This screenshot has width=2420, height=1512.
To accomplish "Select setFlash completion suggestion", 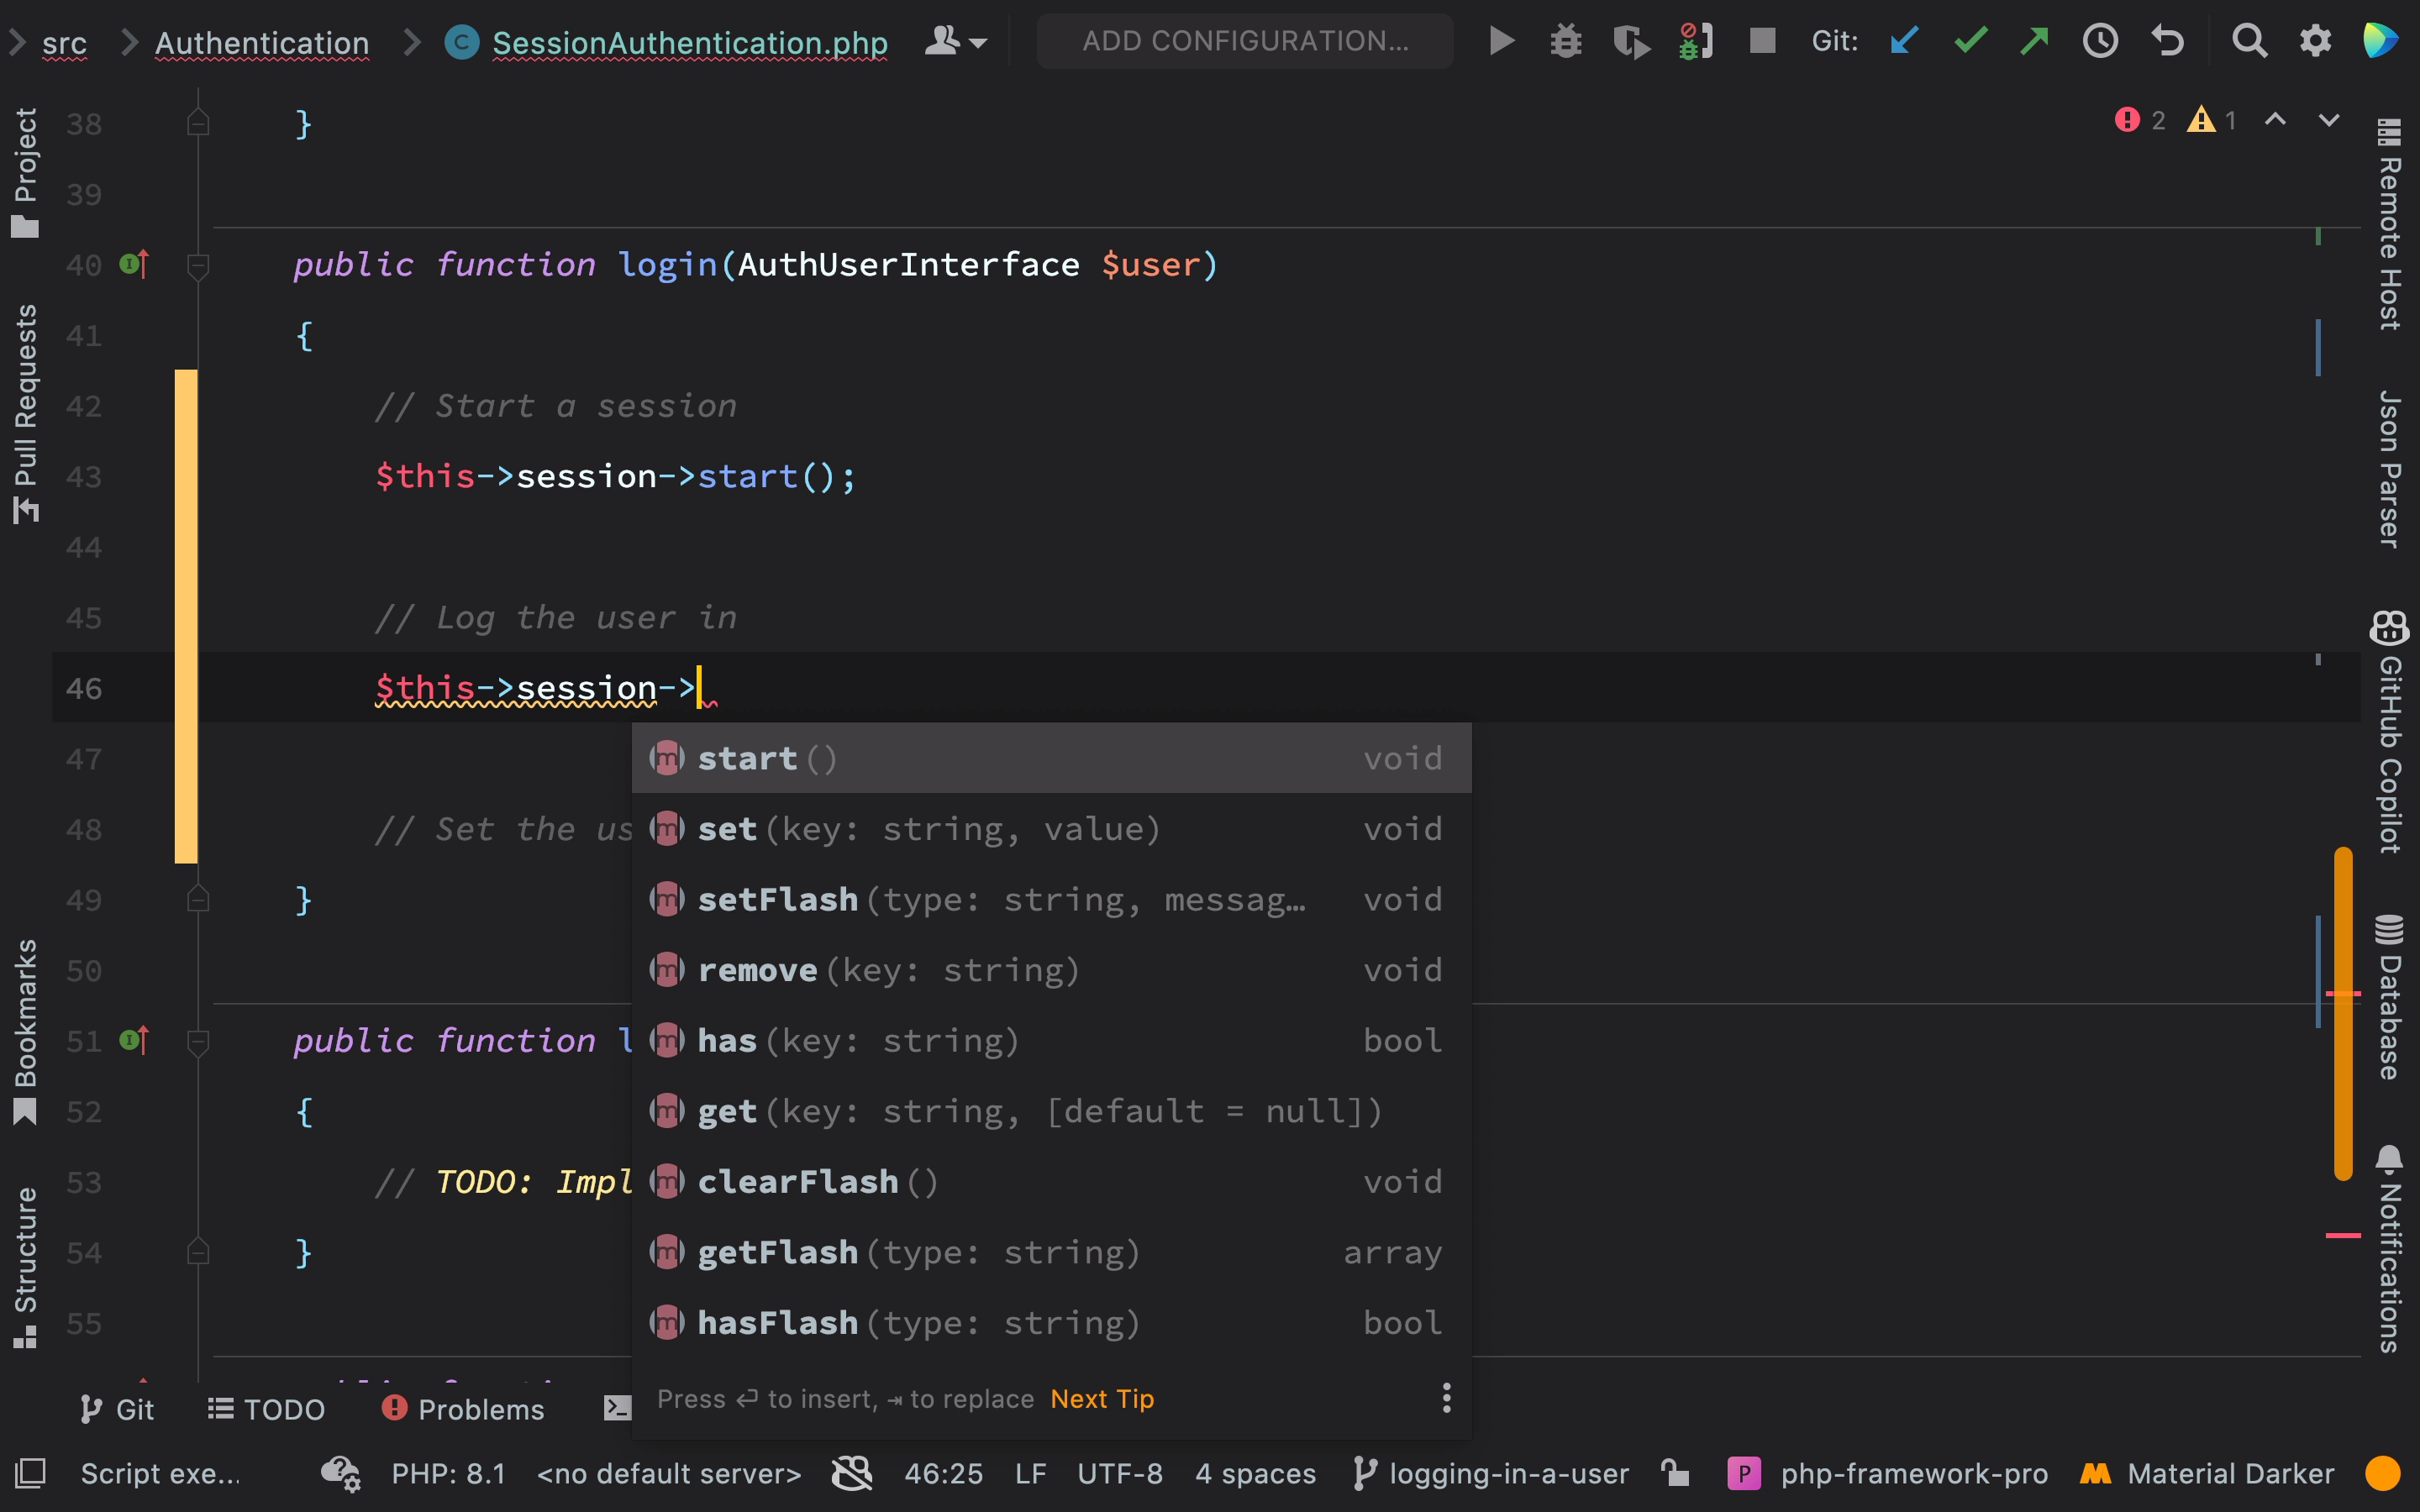I will tap(1051, 899).
